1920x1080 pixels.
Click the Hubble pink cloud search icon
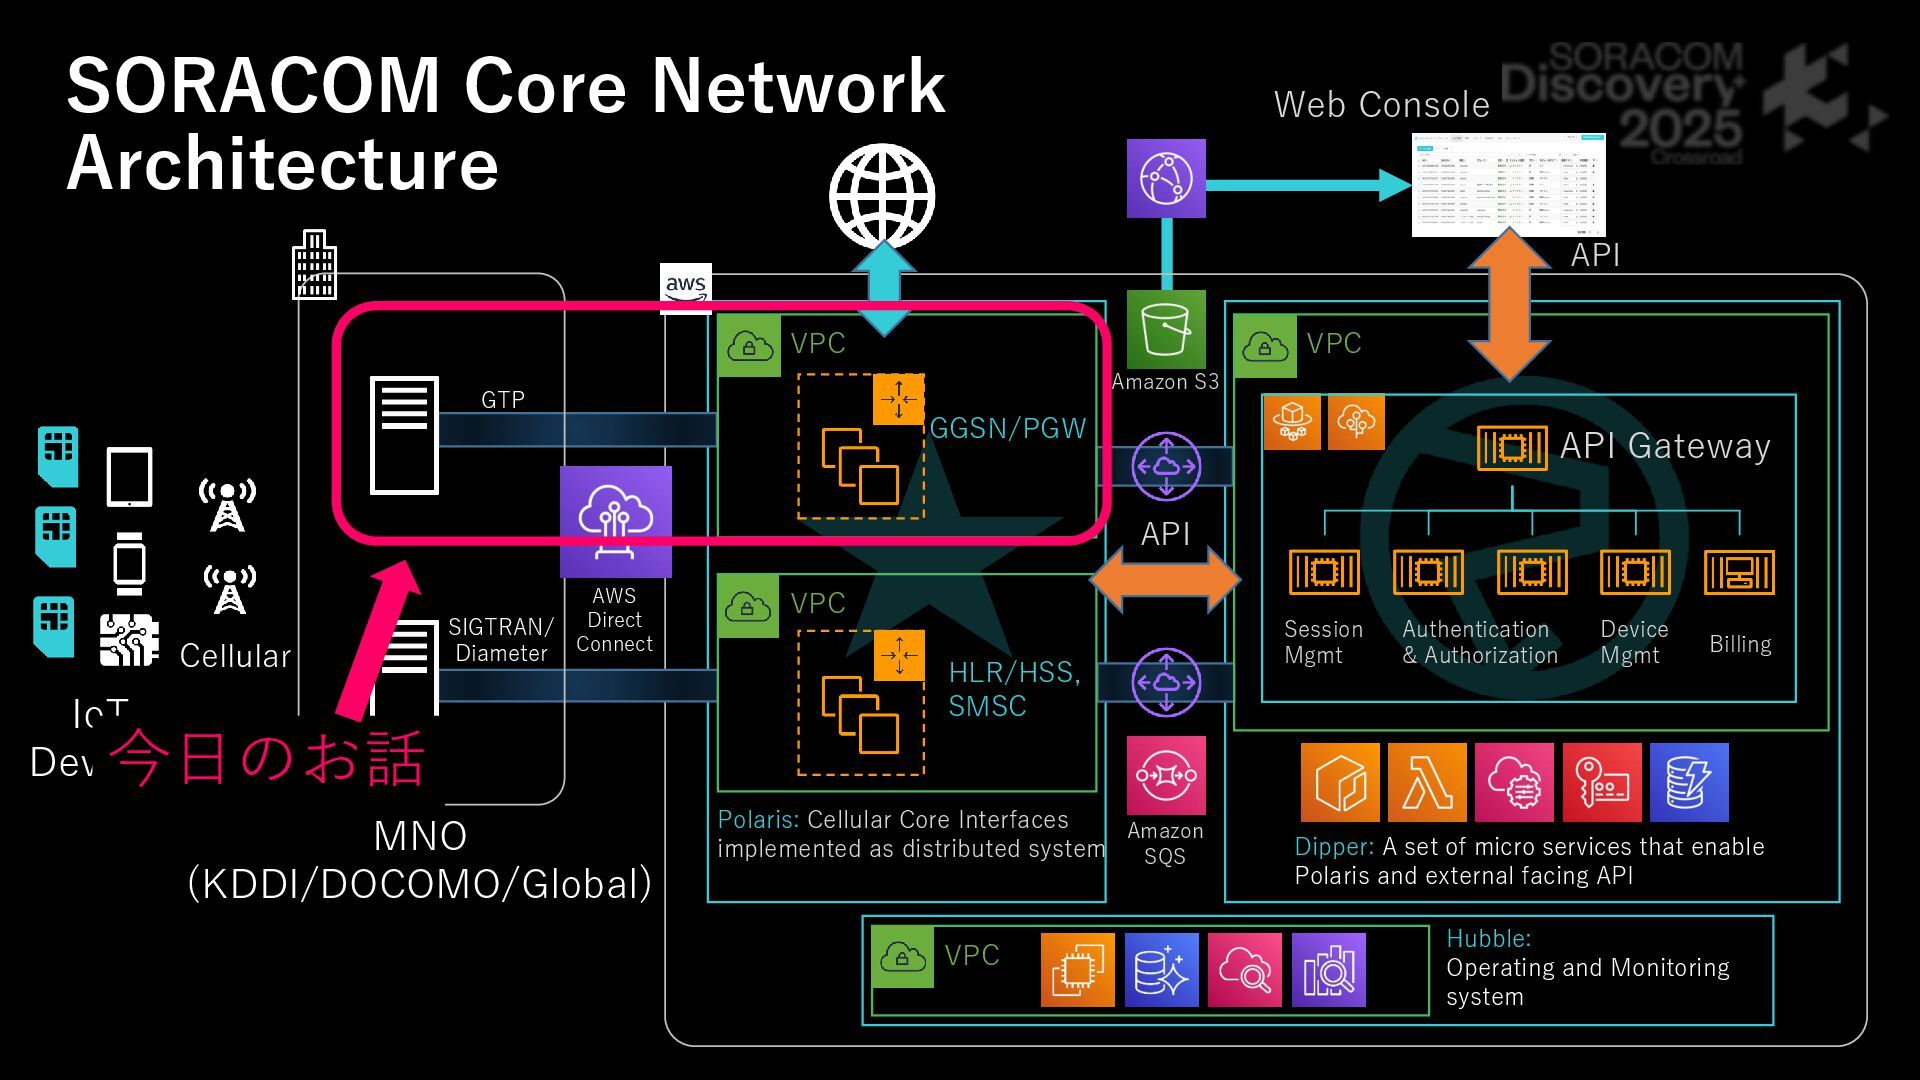[x=1245, y=970]
